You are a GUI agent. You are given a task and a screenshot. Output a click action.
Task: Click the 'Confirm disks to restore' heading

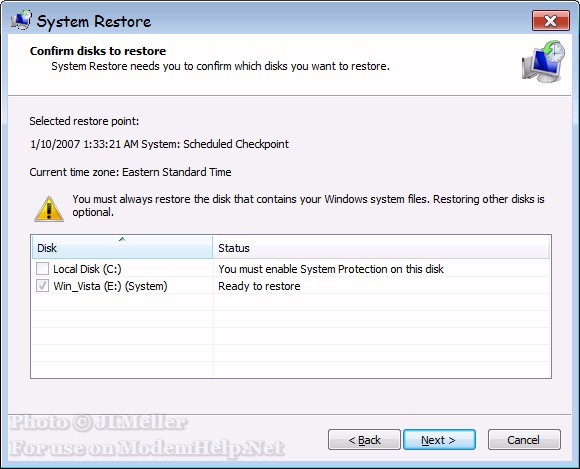[98, 51]
